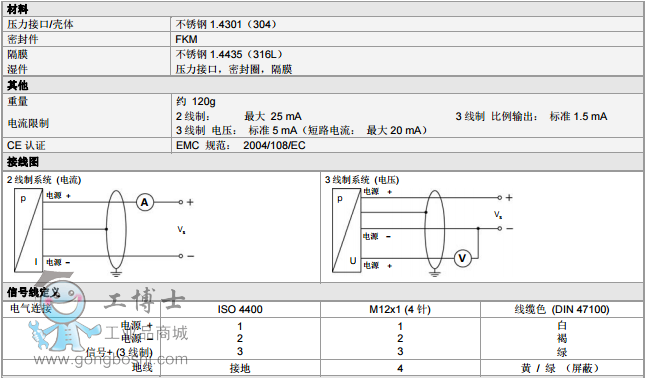Select the 3 线制 比例输出 标准 1.5 mA text
Viewport: 645px width, 378px height.
(531, 116)
